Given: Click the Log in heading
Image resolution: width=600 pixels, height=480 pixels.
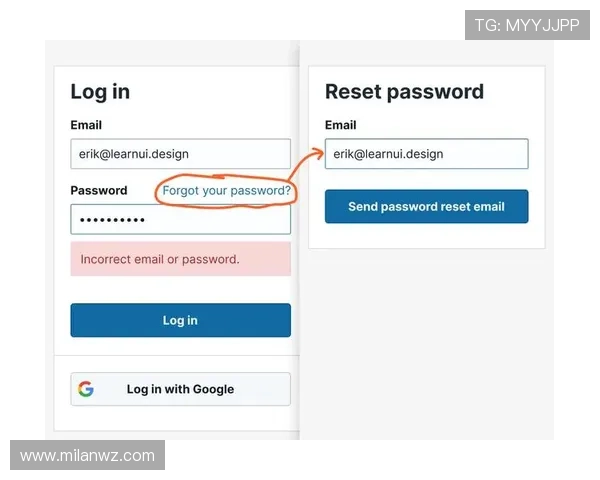Looking at the screenshot, I should 100,92.
